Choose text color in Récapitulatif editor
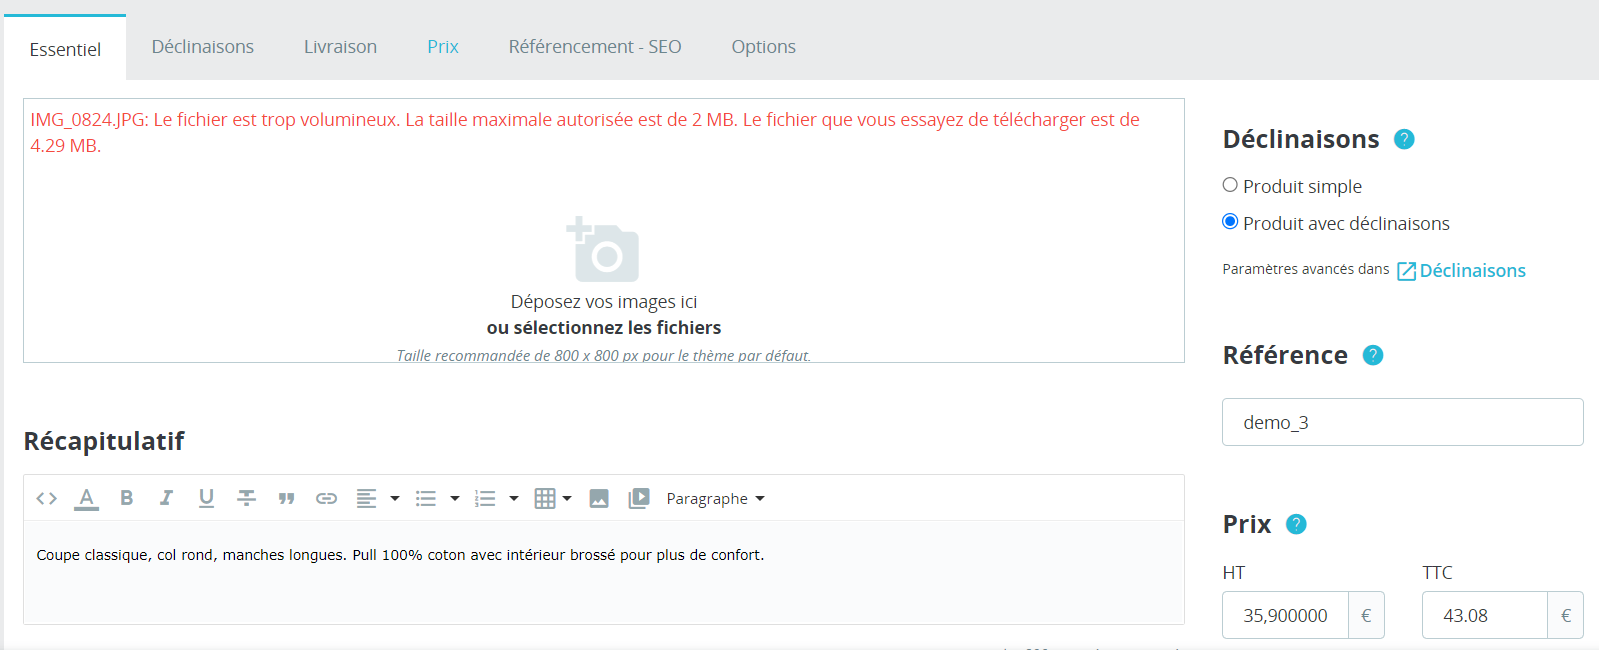Image resolution: width=1599 pixels, height=650 pixels. pos(87,498)
